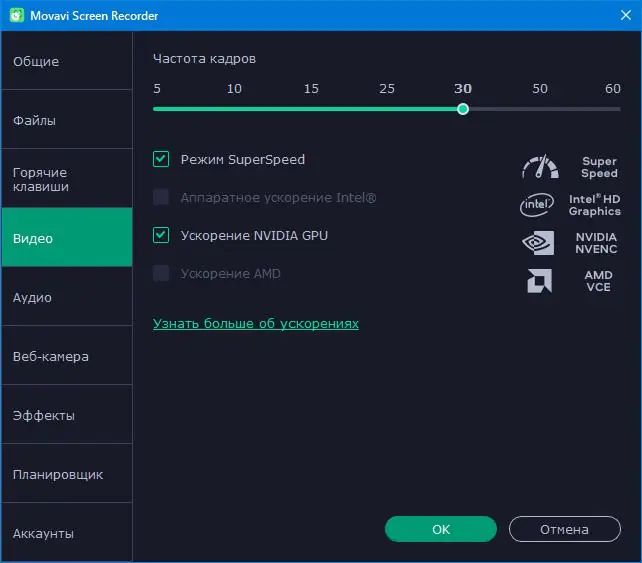Switch to the Файлы tab
Image resolution: width=642 pixels, height=563 pixels.
(x=67, y=120)
